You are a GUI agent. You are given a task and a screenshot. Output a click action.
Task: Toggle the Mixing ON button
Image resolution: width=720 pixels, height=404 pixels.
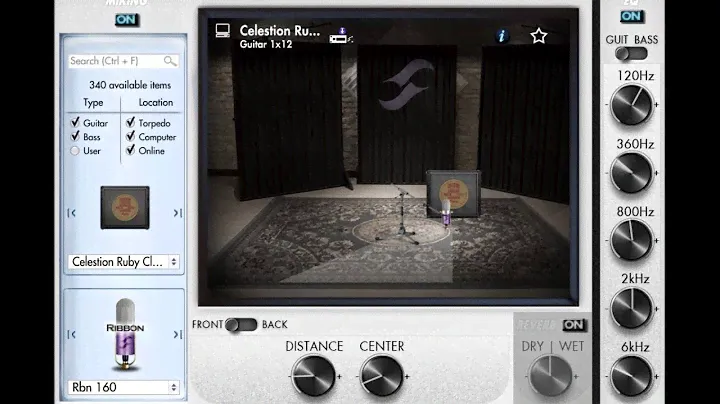[x=127, y=19]
